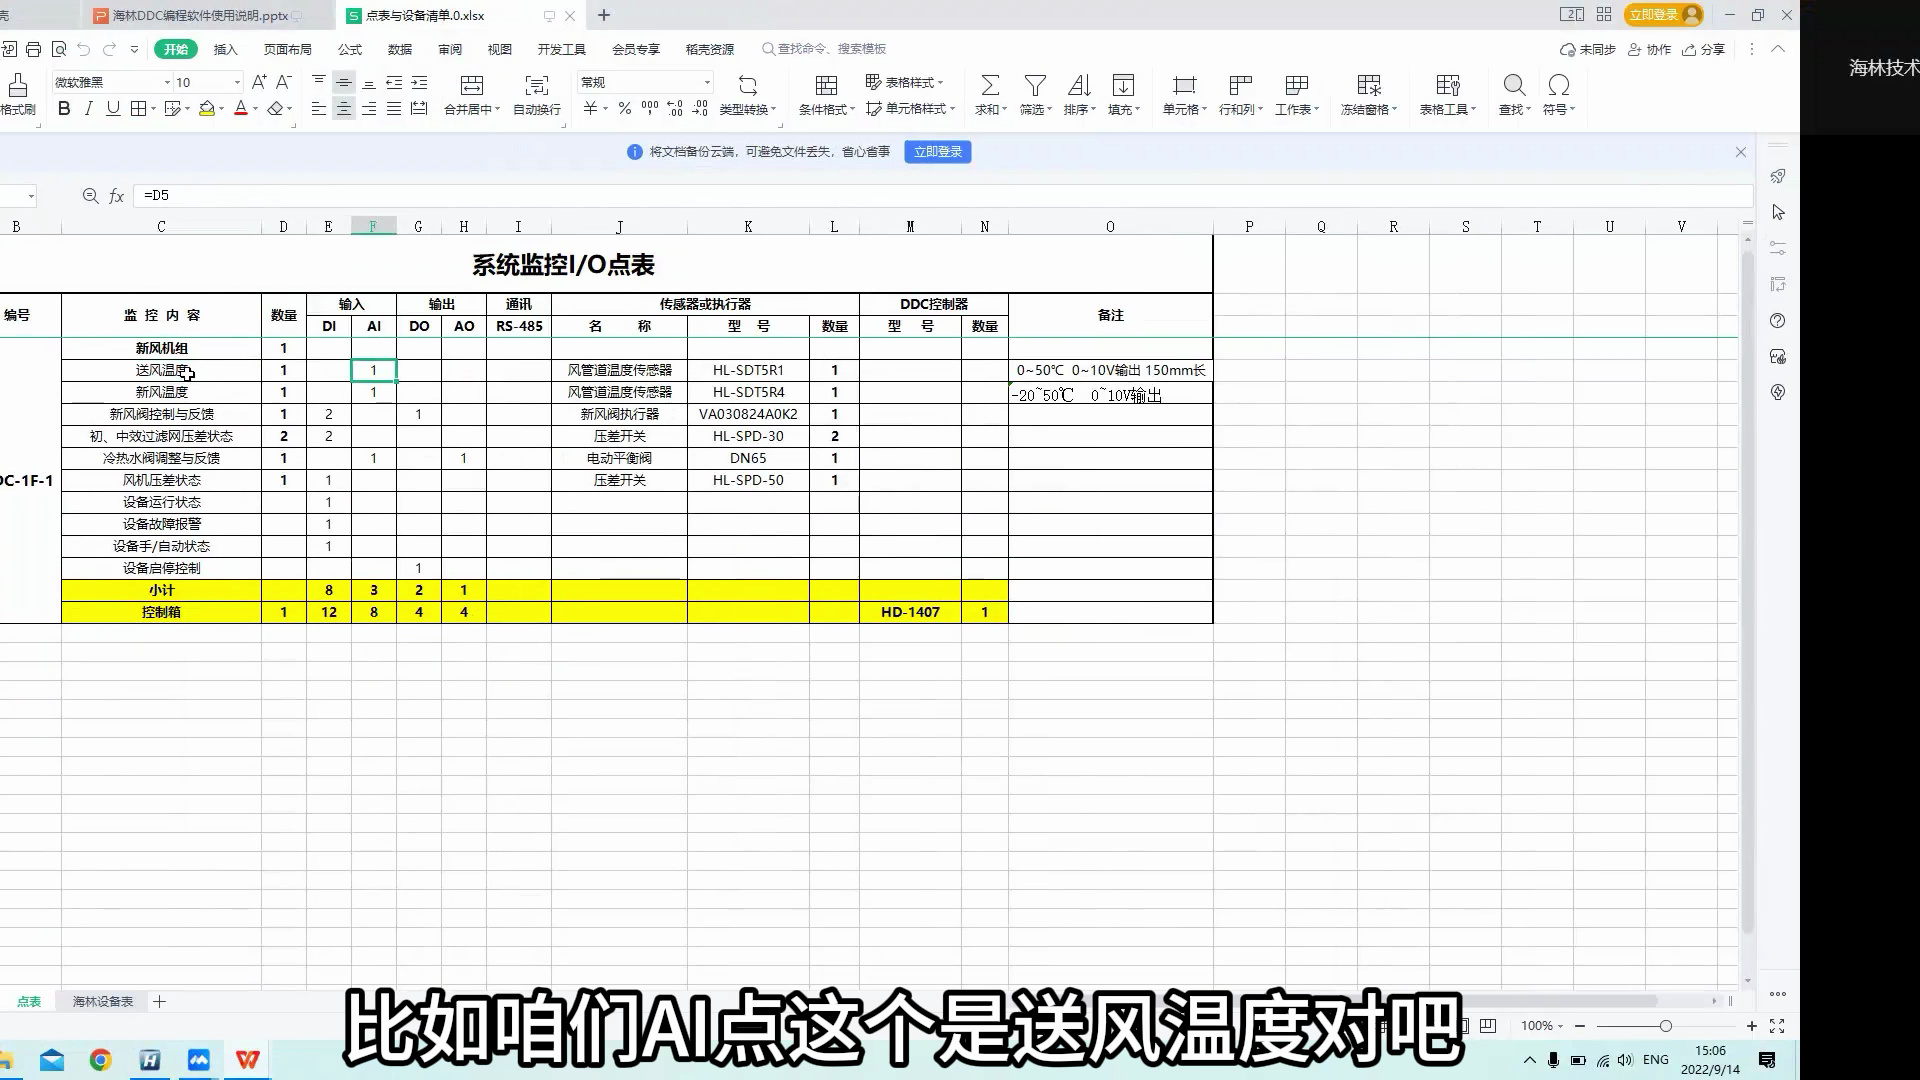Click the search commands field
Screen dimensions: 1920x1080
824,49
